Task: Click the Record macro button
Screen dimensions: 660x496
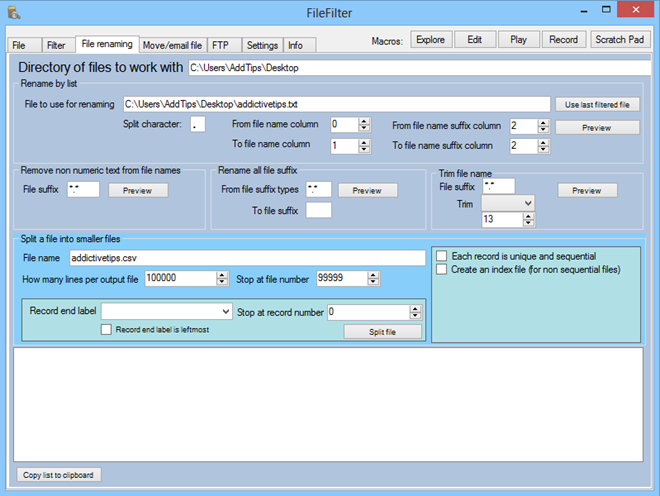Action: click(x=563, y=40)
